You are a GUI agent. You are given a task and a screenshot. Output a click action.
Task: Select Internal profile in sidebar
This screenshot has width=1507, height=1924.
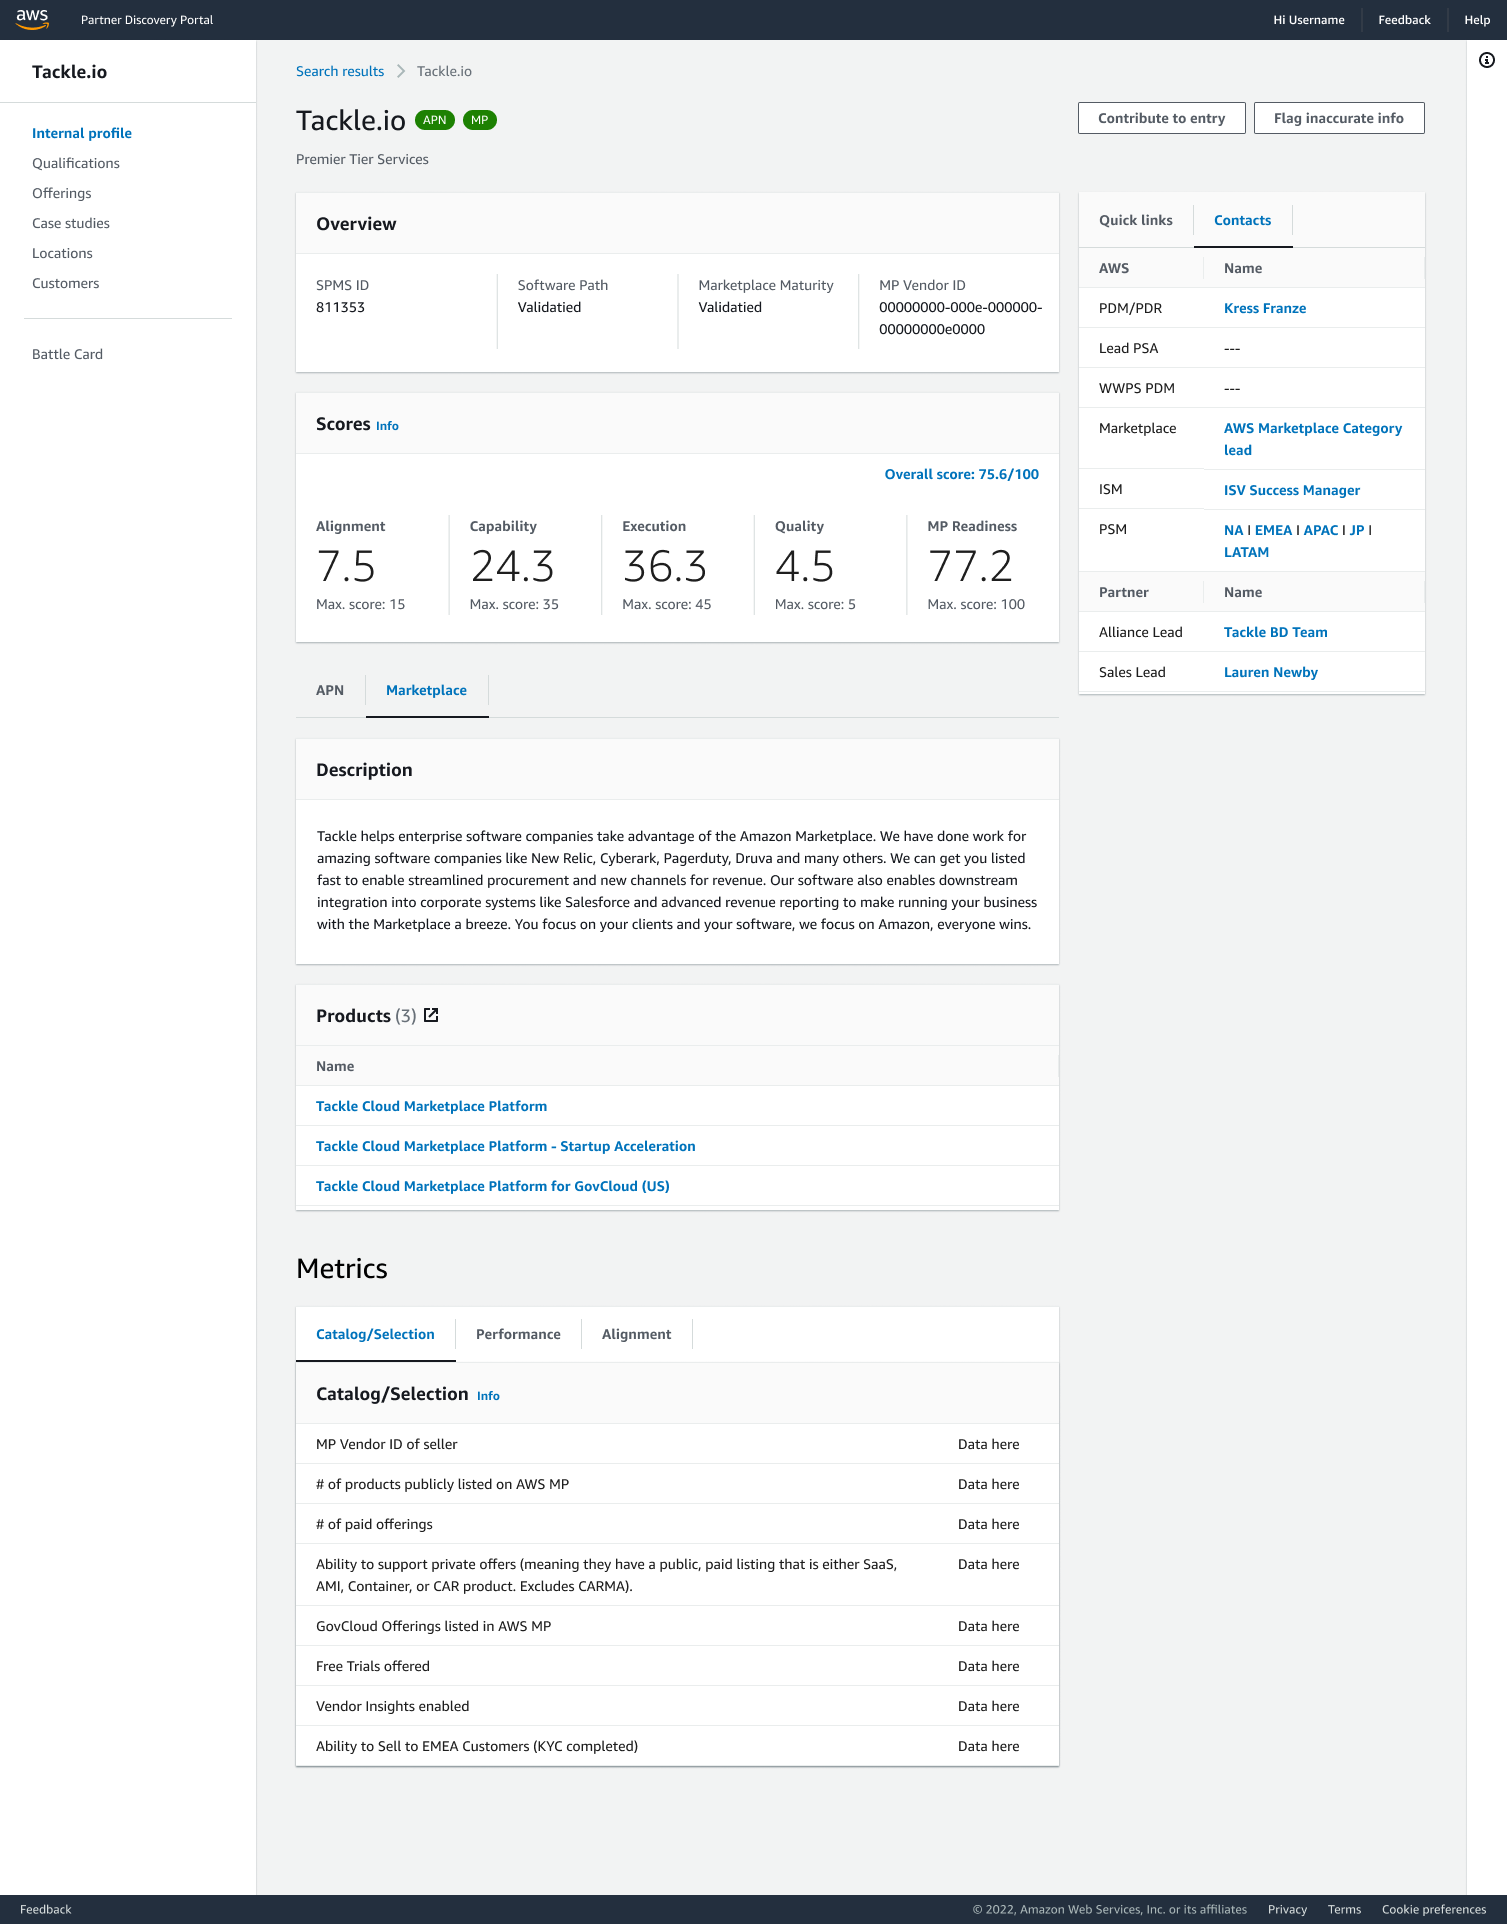[x=82, y=133]
